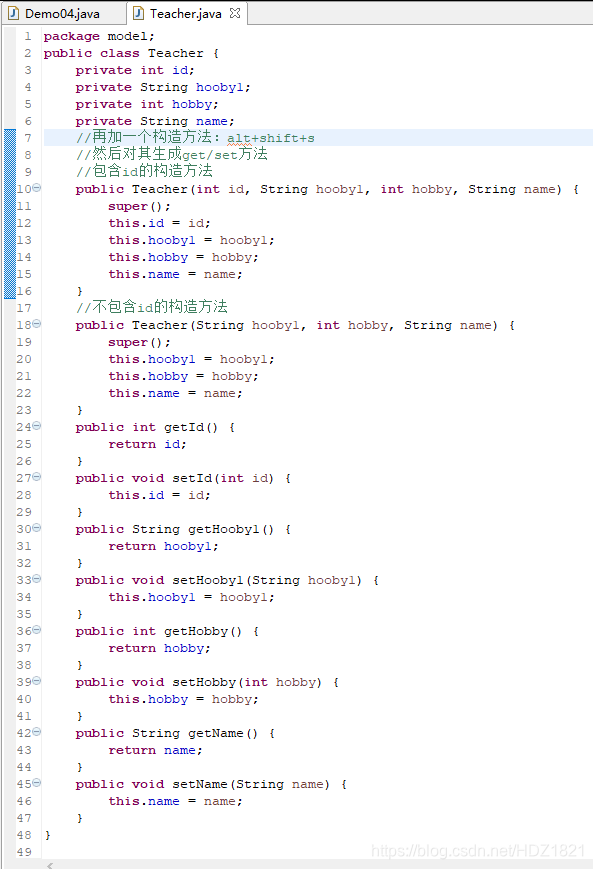This screenshot has width=593, height=869.
Task: Click 'super();' on line 11
Action: click(139, 207)
